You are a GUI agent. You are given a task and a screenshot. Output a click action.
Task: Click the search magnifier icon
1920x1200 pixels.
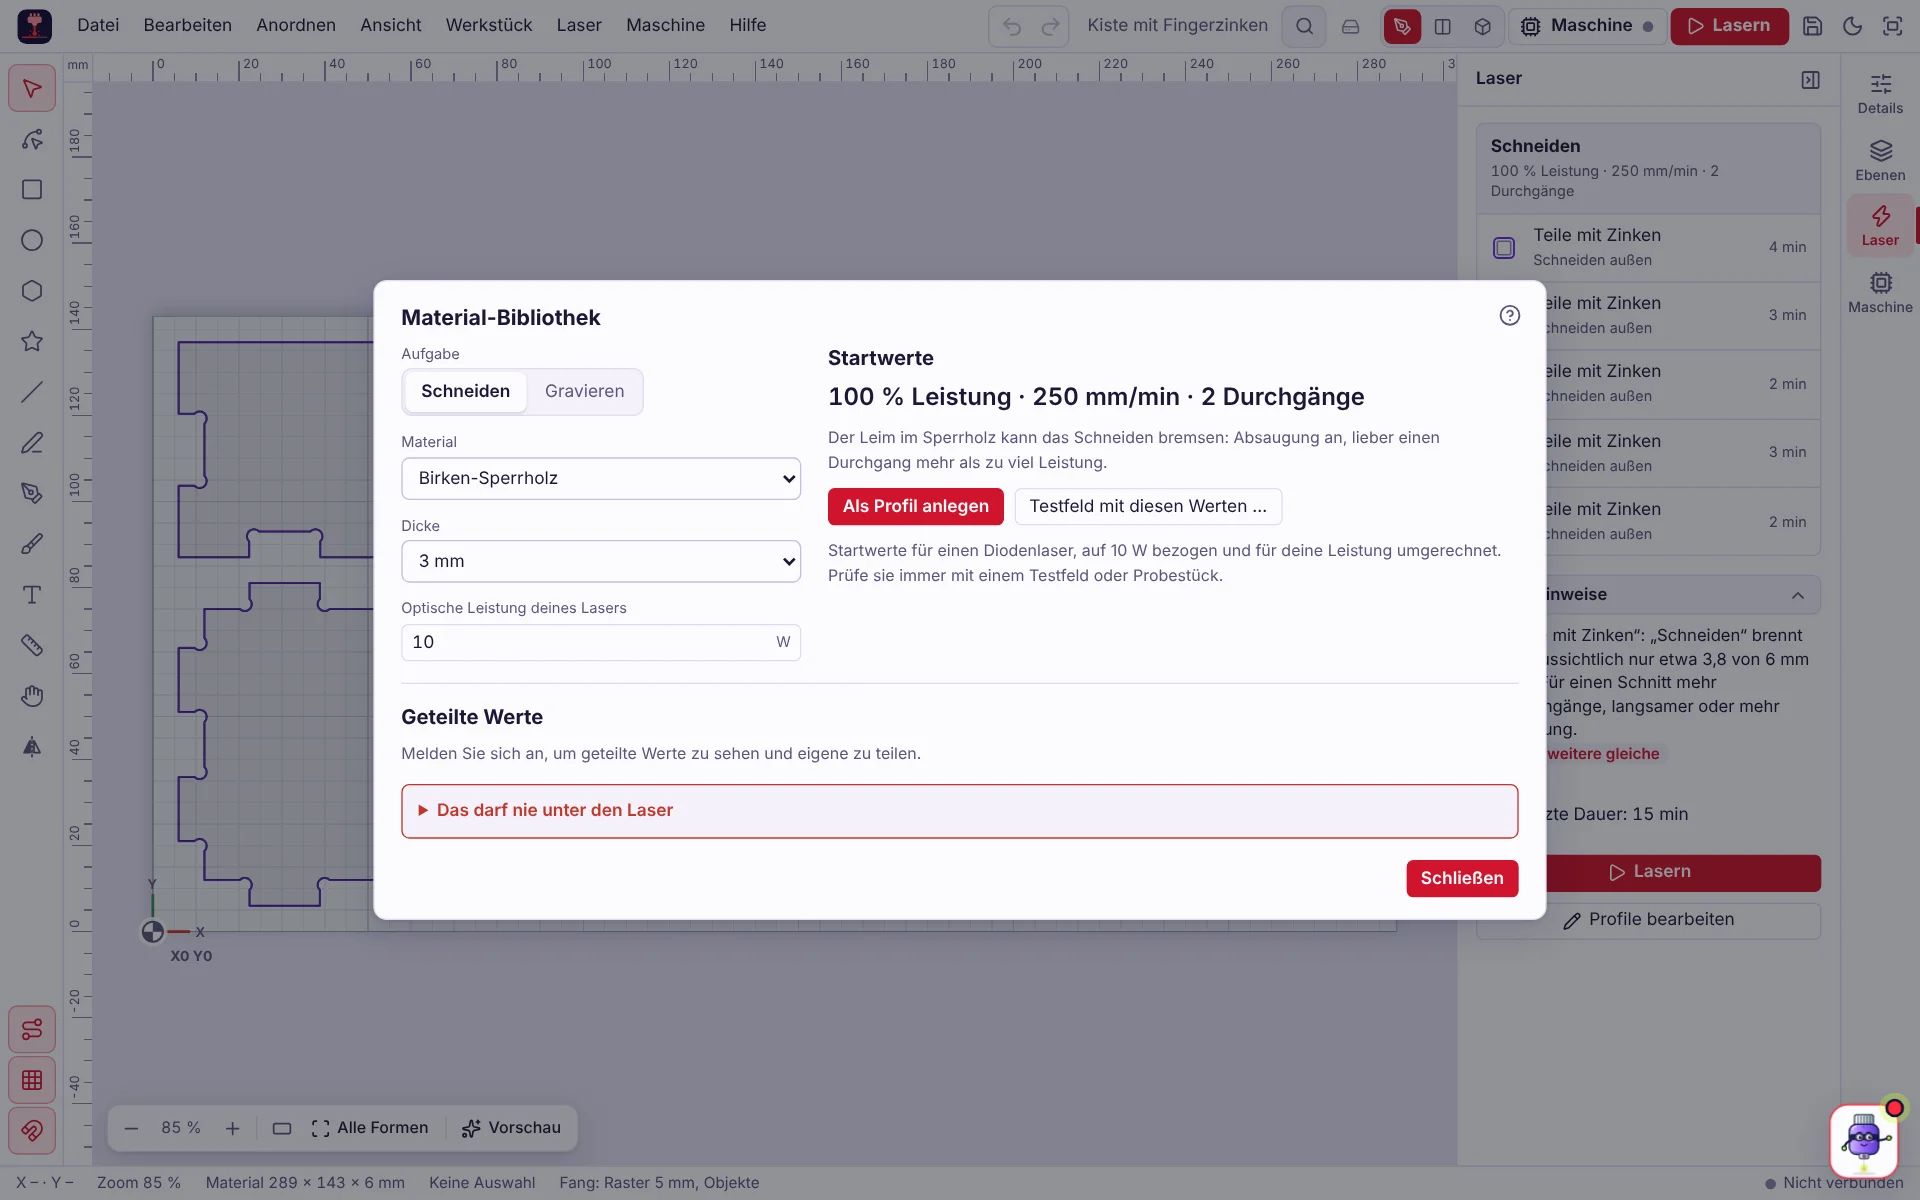click(x=1305, y=26)
